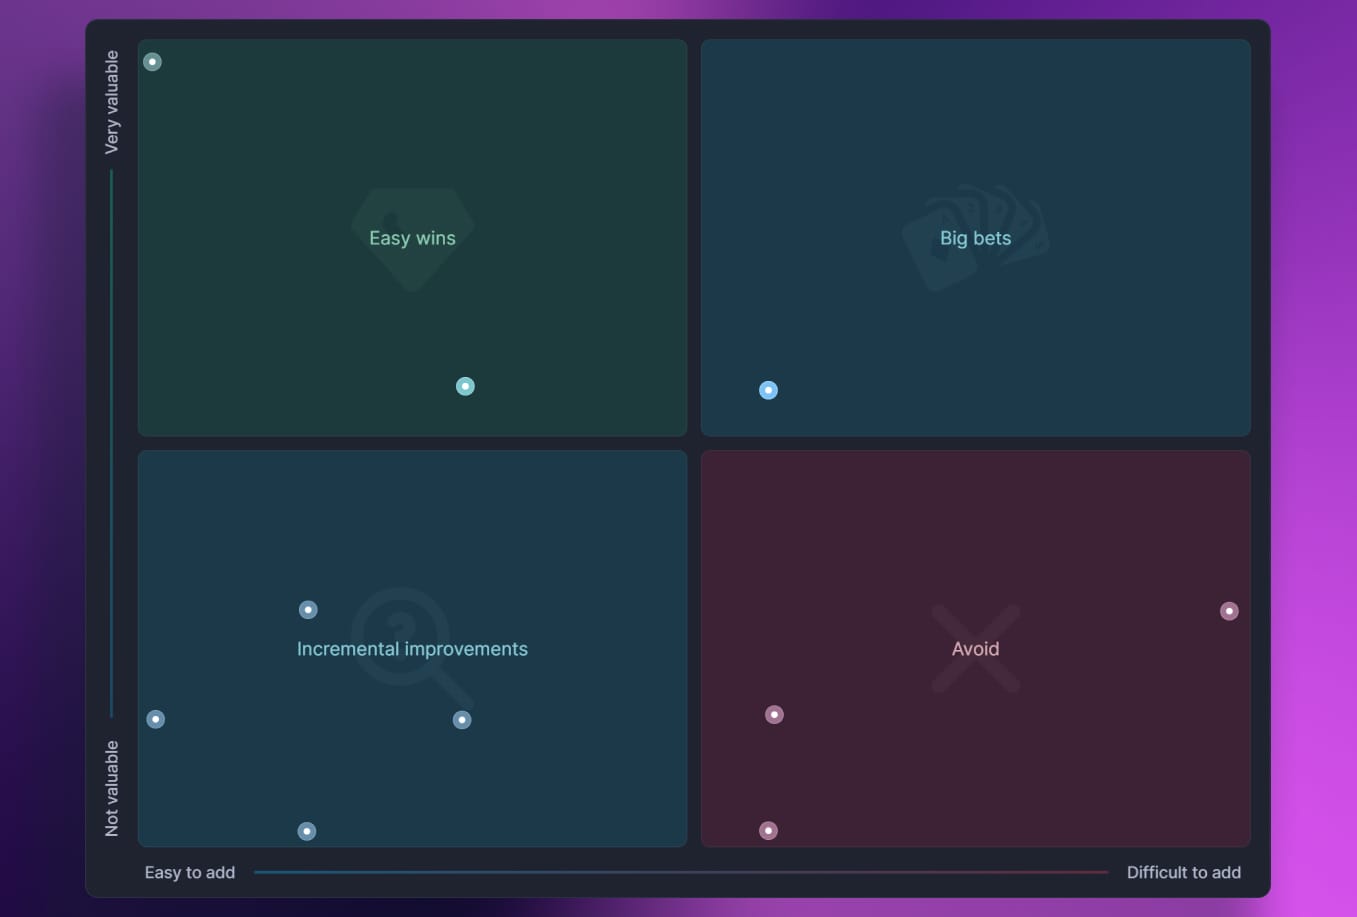Click the bottommost dot in the Avoid quadrant

point(768,830)
